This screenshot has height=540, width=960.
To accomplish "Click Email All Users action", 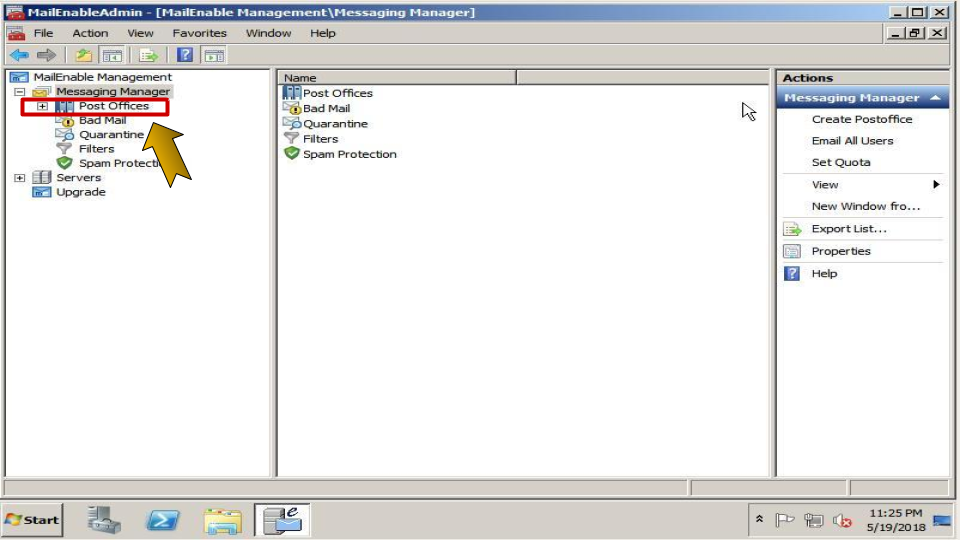I will coord(852,141).
